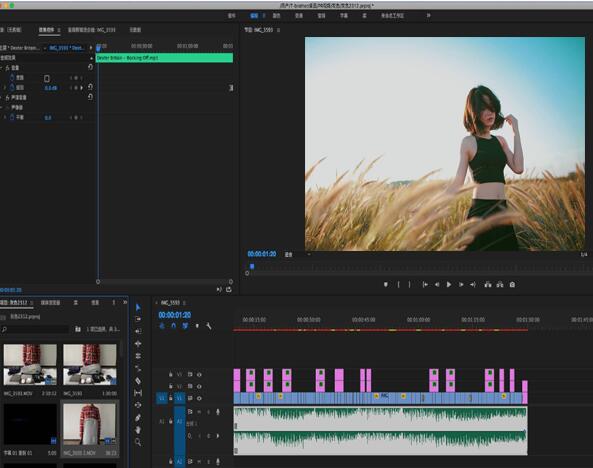
Task: Step forward one frame in Program monitor
Action: pos(461,285)
